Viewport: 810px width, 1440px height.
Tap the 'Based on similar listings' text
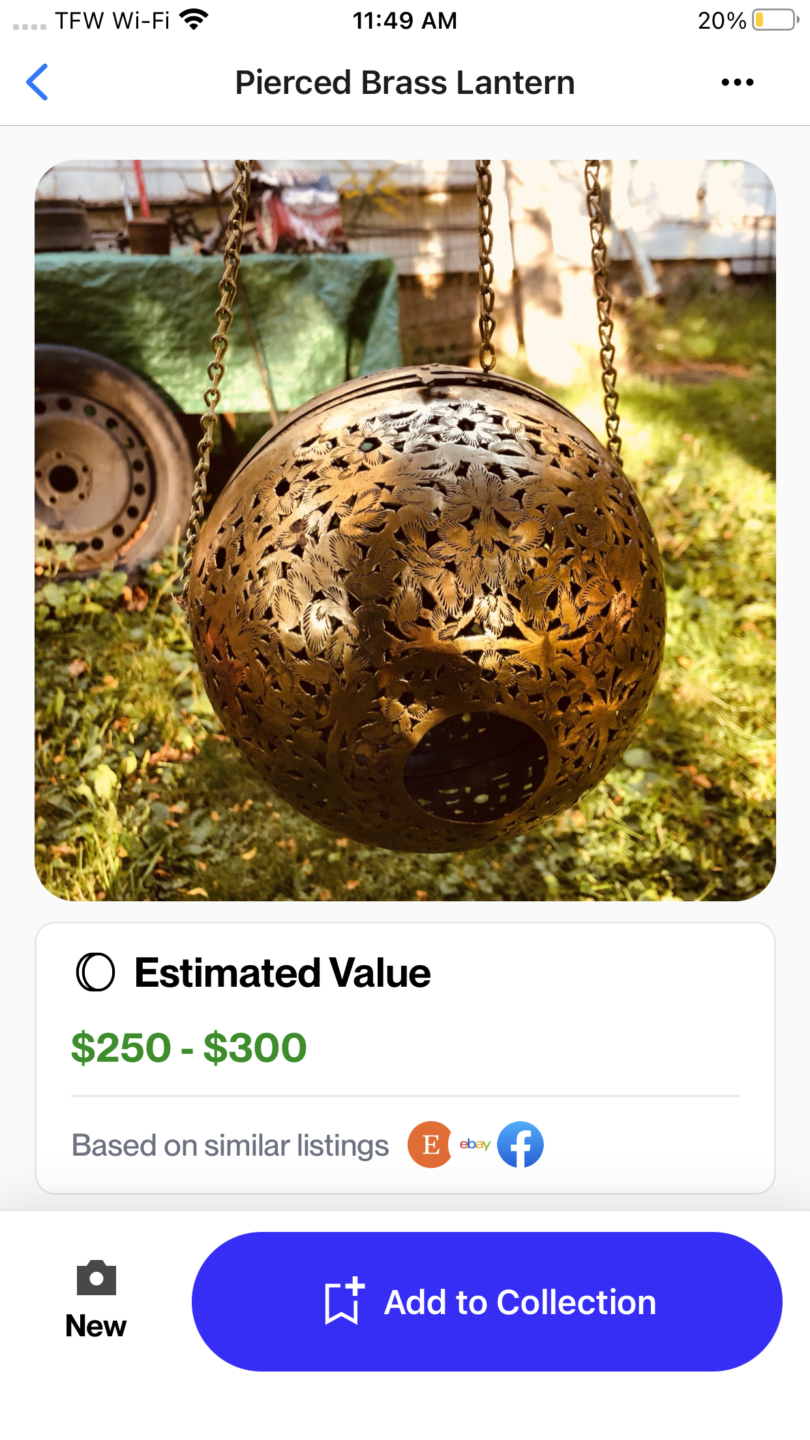[x=230, y=1145]
